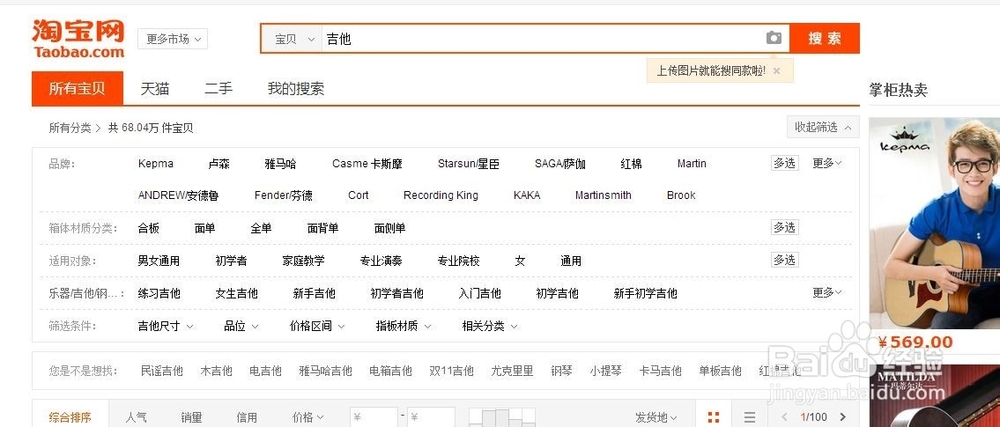
Task: Select 全单 body material
Action: click(x=261, y=228)
